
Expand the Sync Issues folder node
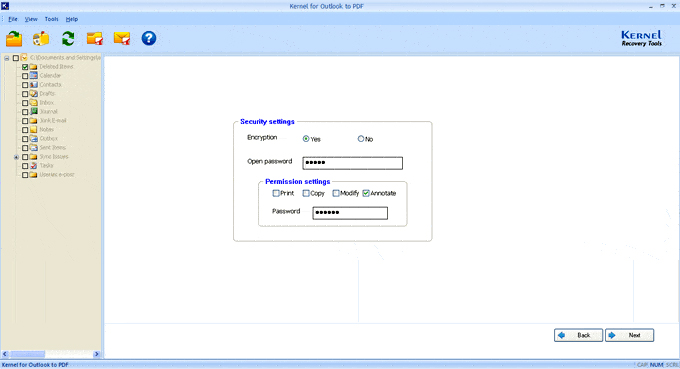tap(16, 157)
